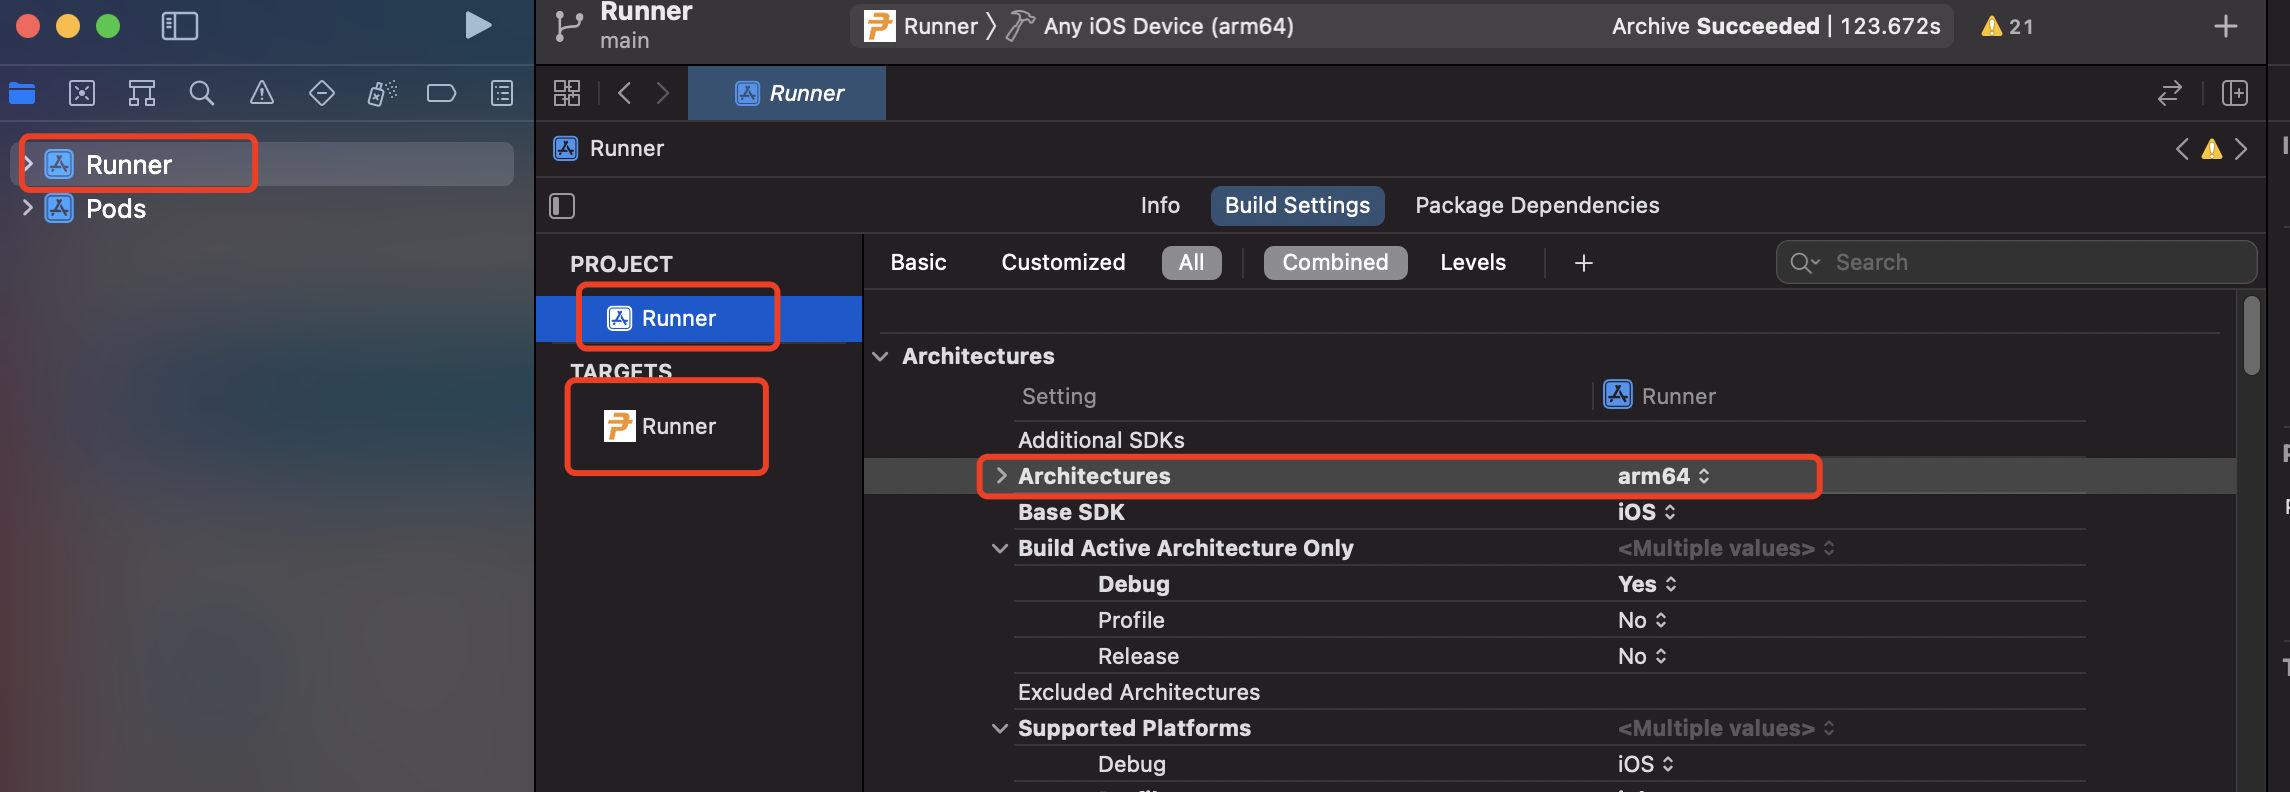Click the source control branch icon
Image resolution: width=2290 pixels, height=792 pixels.
(x=568, y=26)
